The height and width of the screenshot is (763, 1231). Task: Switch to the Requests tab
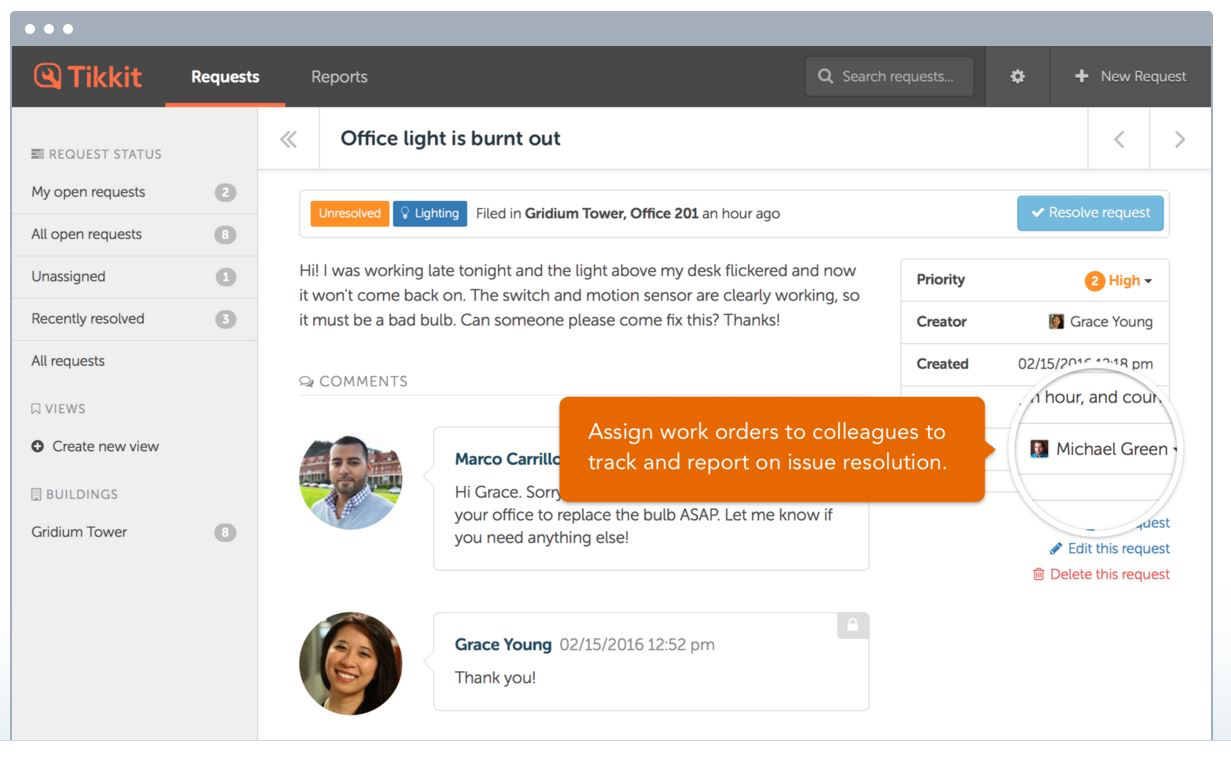[x=225, y=77]
